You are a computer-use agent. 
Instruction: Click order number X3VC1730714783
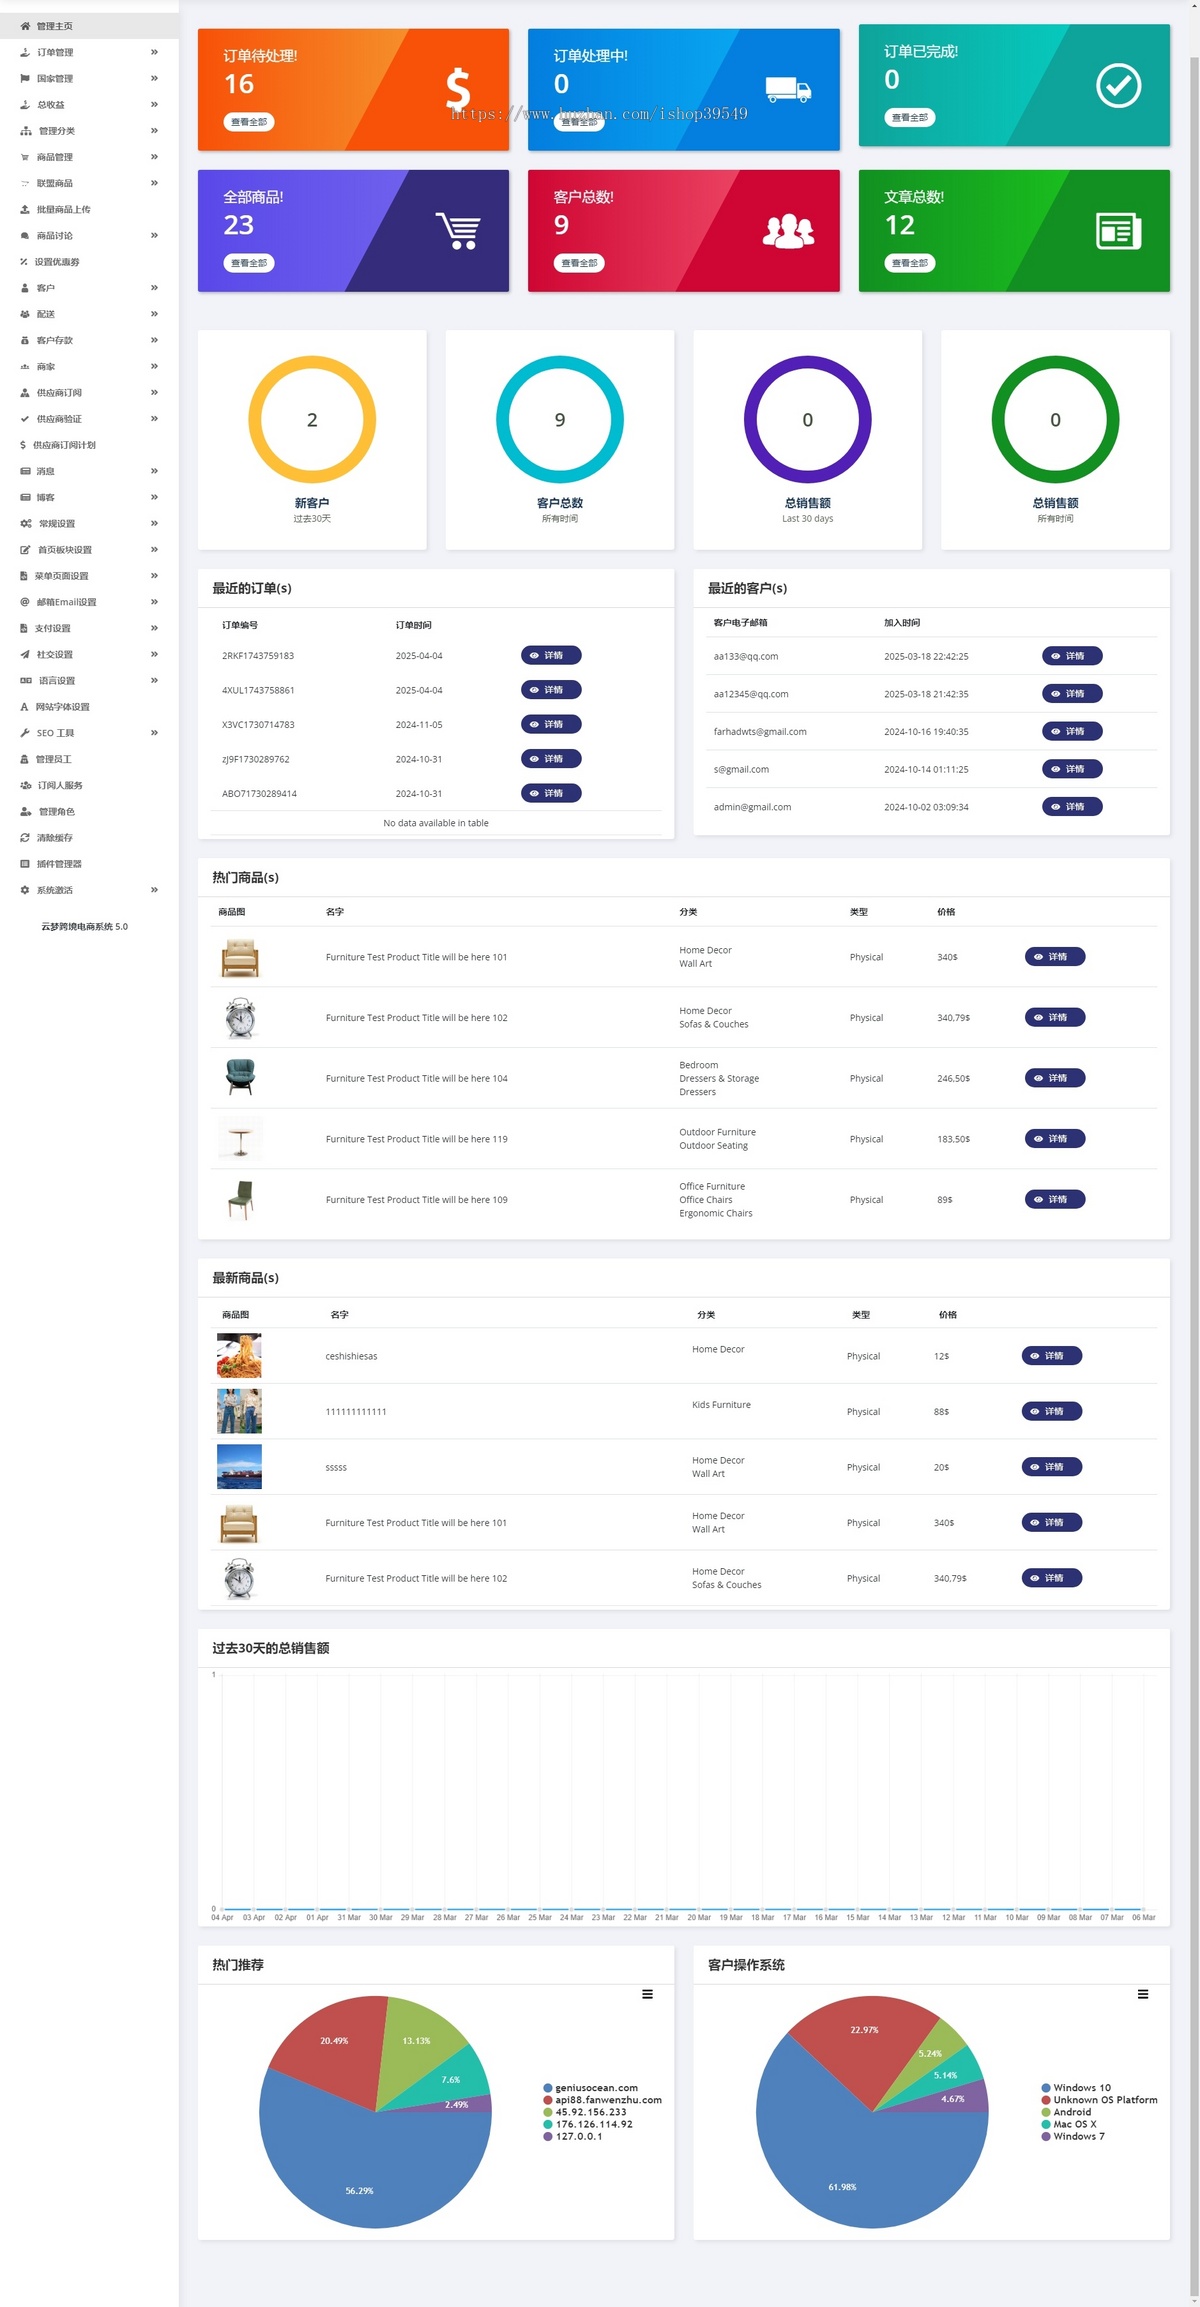point(258,725)
